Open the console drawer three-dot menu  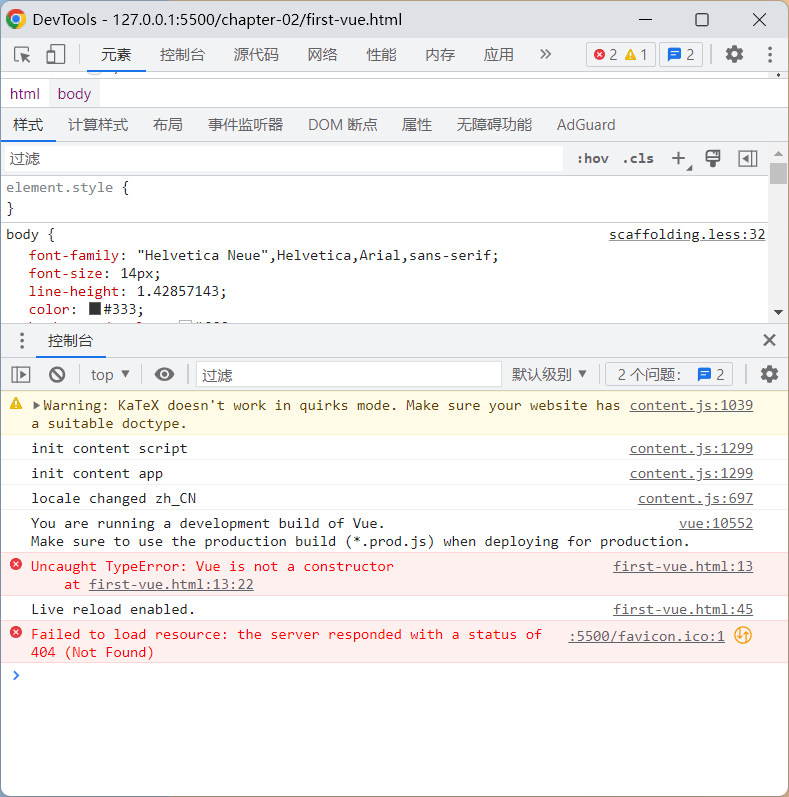click(21, 341)
